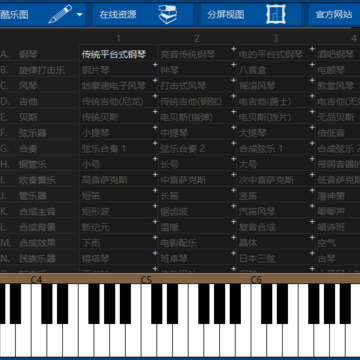Select the H. 铜管乐 category row
The width and height of the screenshot is (360, 360).
pos(38,164)
